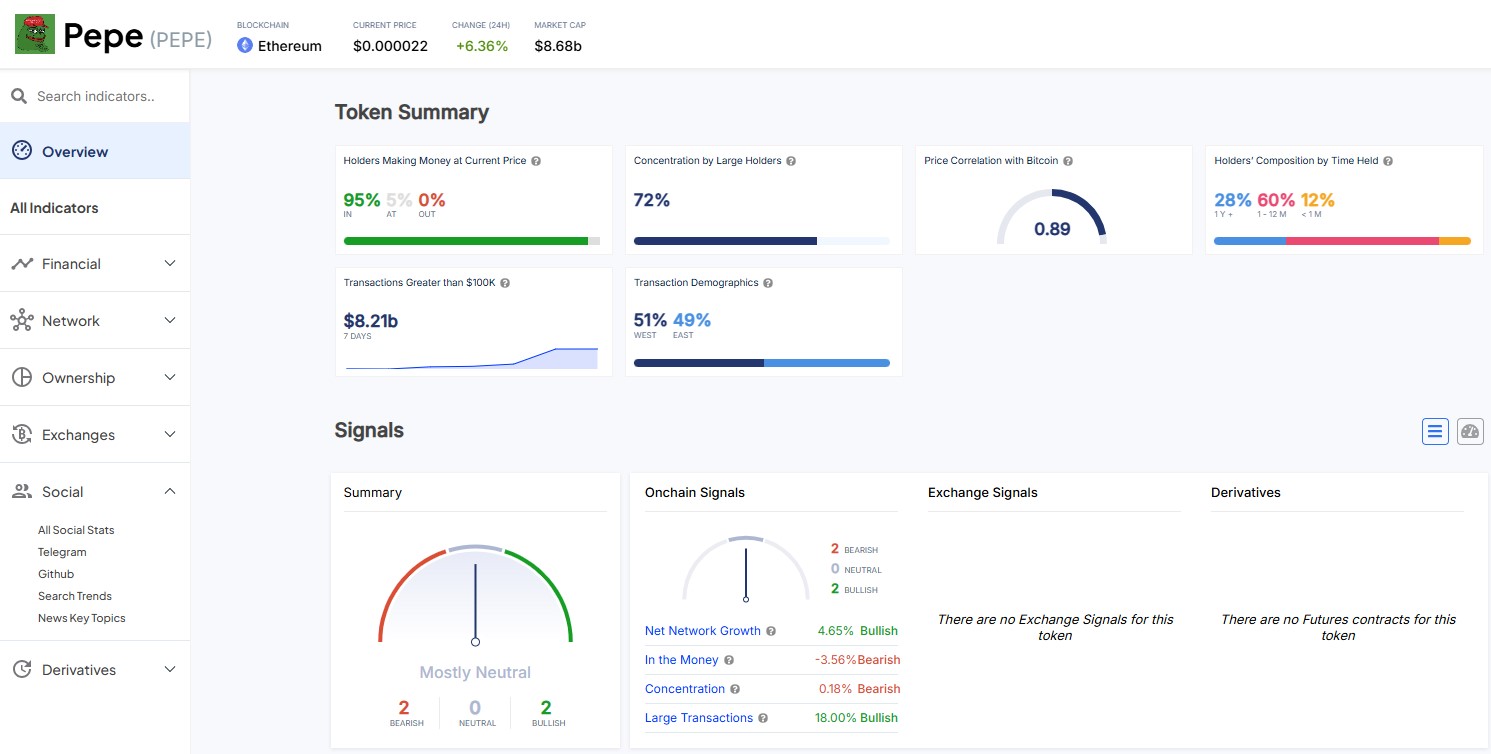
Task: Switch Signals to list view
Action: 1435,431
